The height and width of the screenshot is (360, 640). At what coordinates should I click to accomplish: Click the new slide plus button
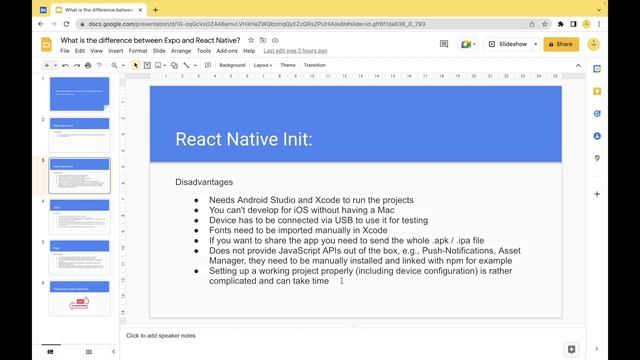[47, 65]
